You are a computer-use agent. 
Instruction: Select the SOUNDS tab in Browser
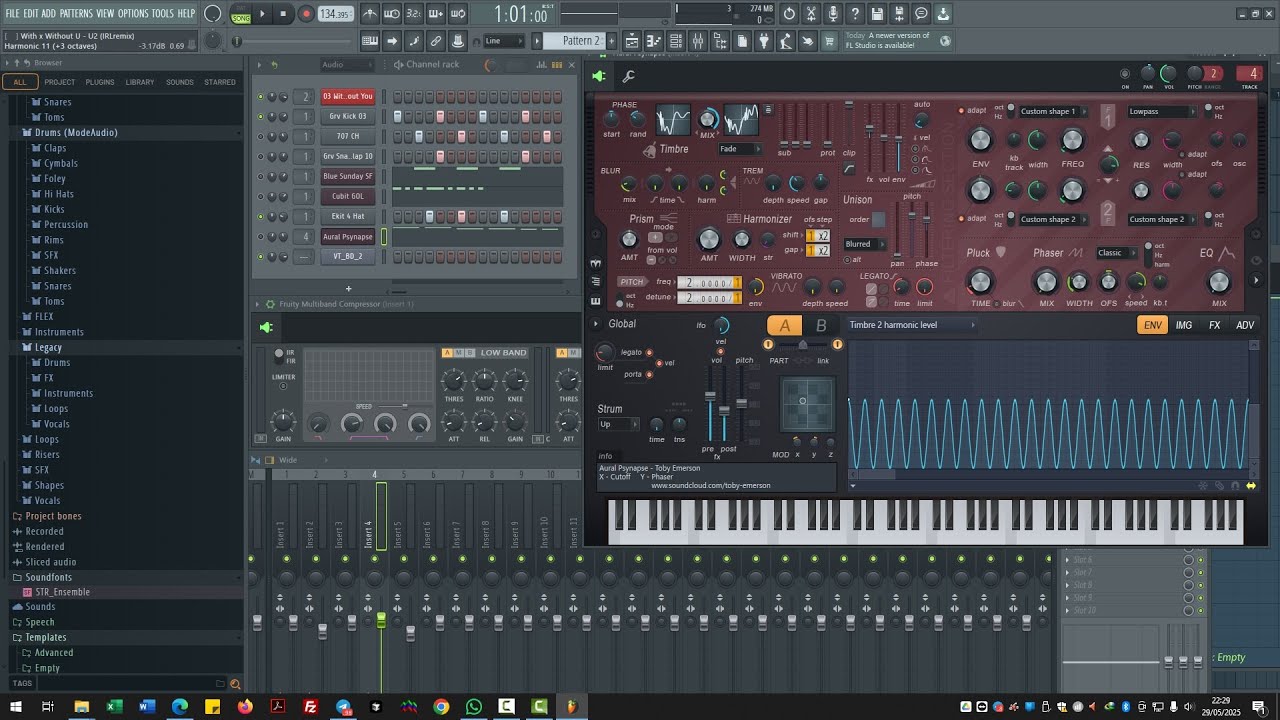click(180, 82)
